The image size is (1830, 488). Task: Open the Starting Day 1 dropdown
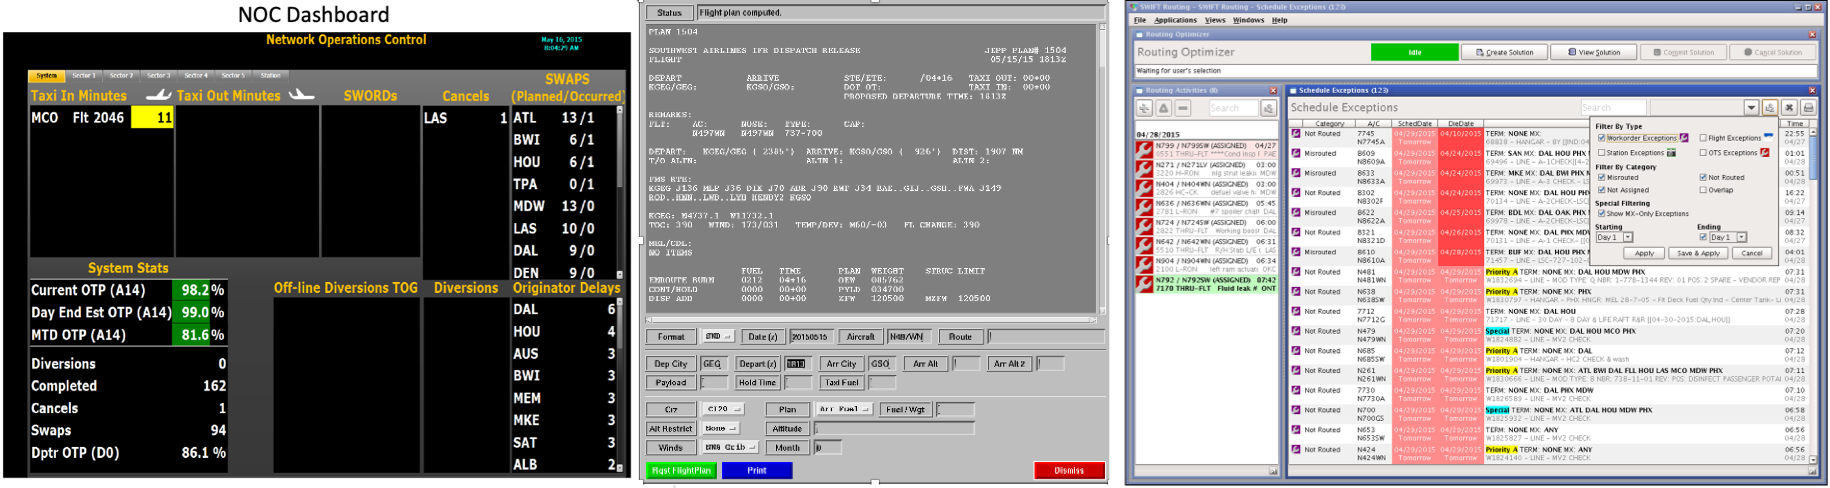pyautogui.click(x=1628, y=237)
